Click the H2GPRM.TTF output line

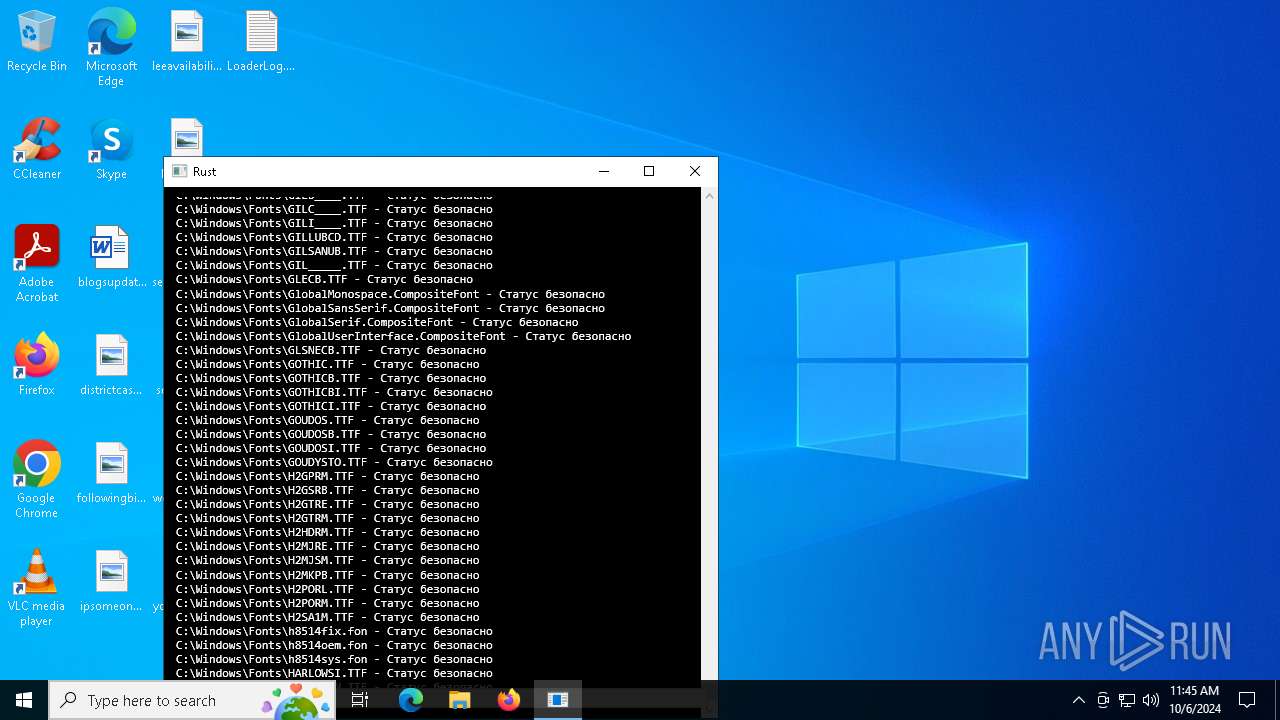[x=327, y=476]
